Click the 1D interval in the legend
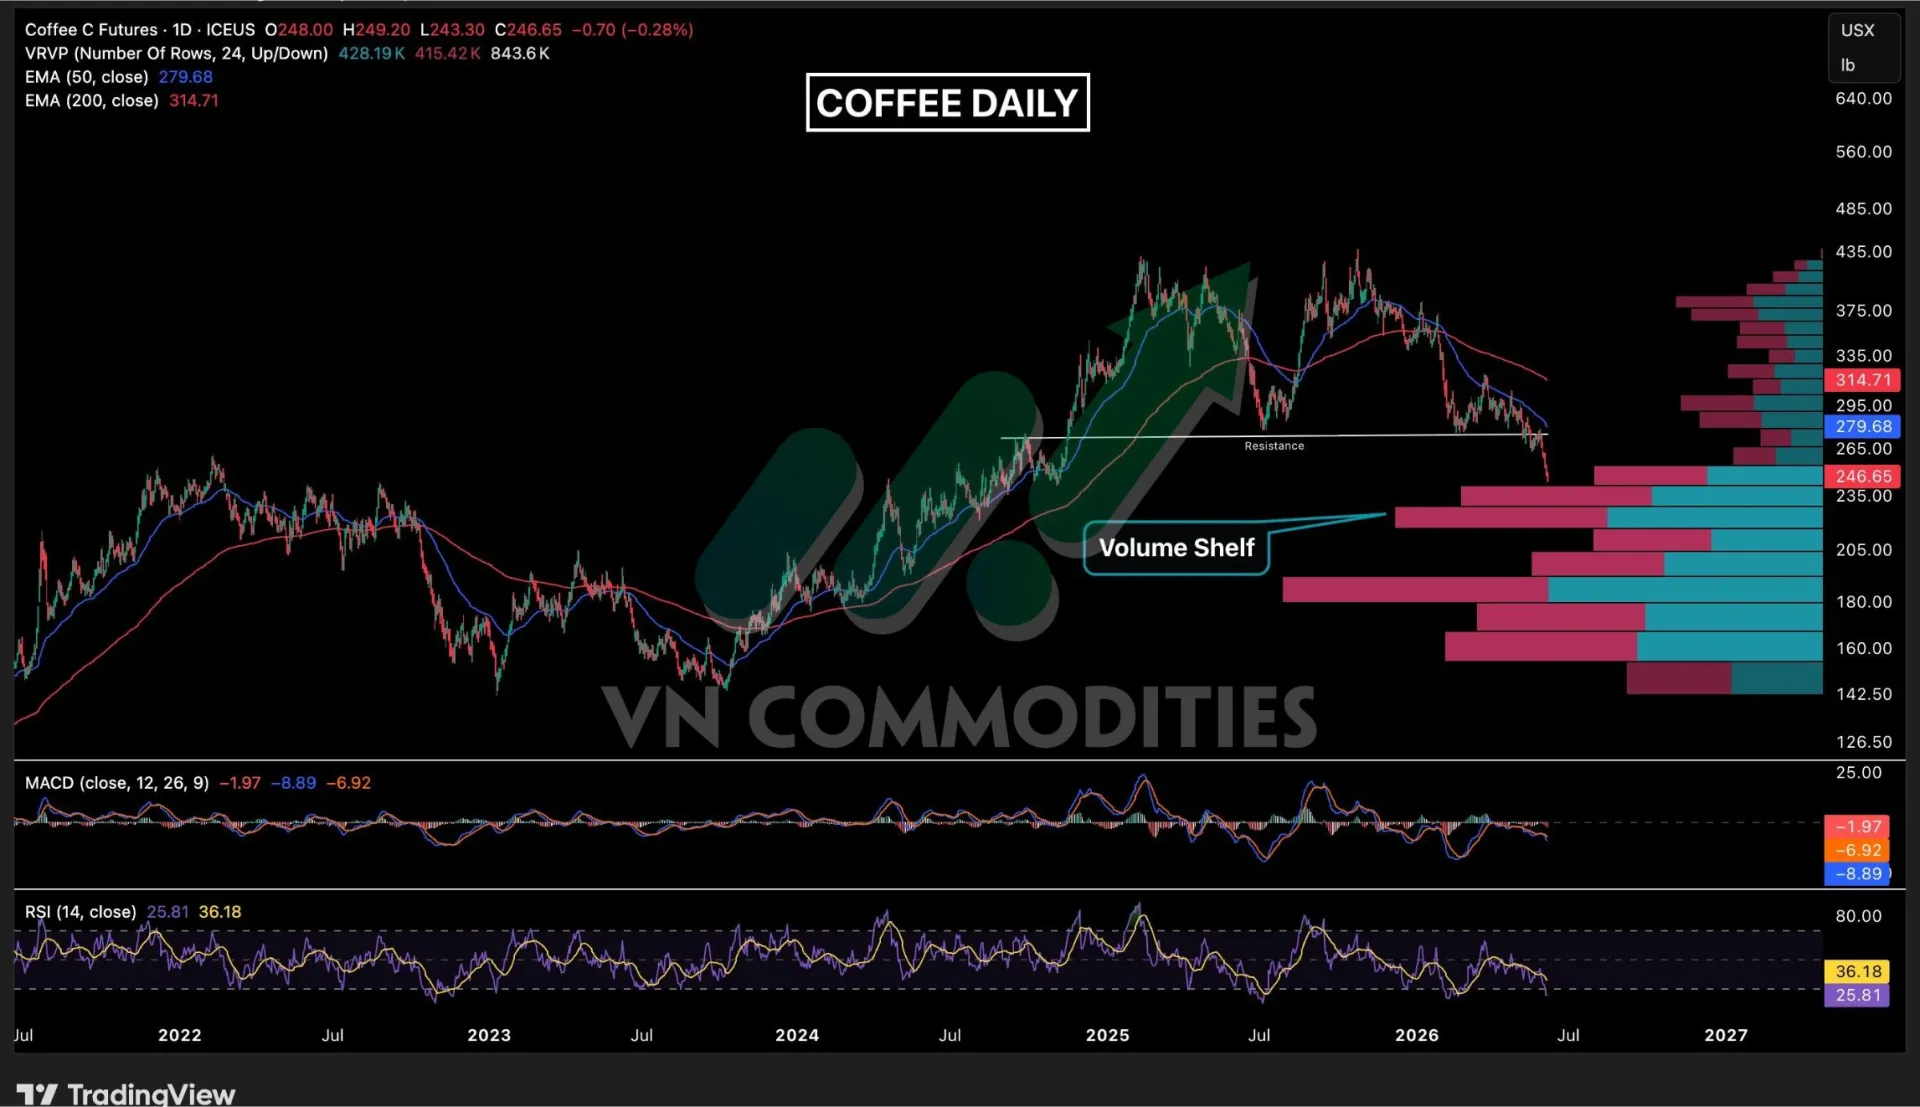This screenshot has height=1107, width=1920. (x=182, y=30)
